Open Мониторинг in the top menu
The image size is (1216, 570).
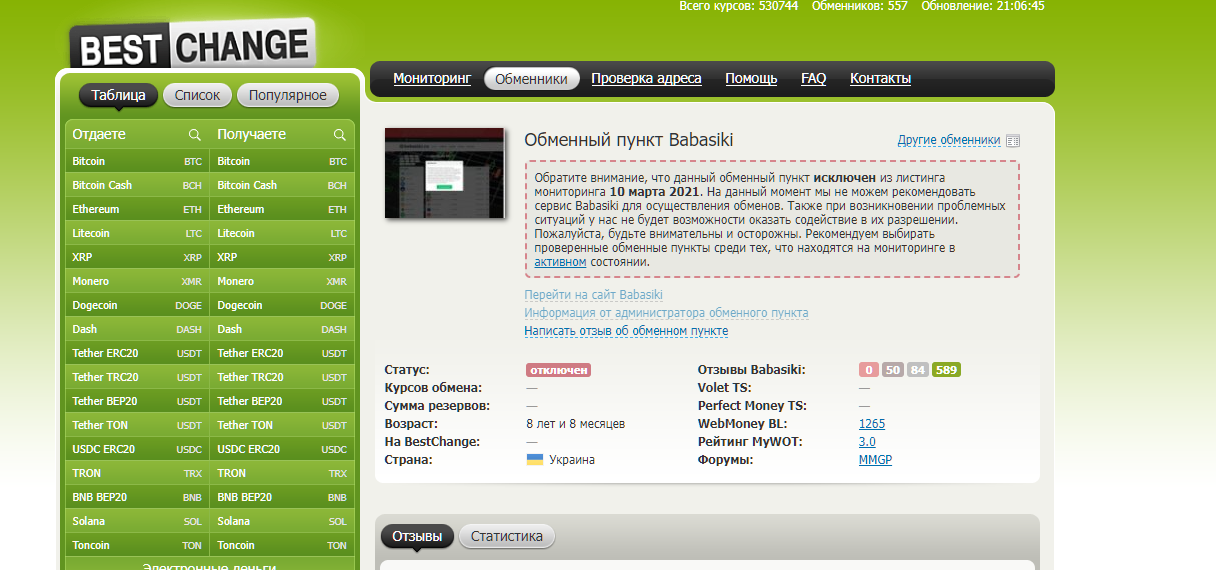(x=432, y=78)
